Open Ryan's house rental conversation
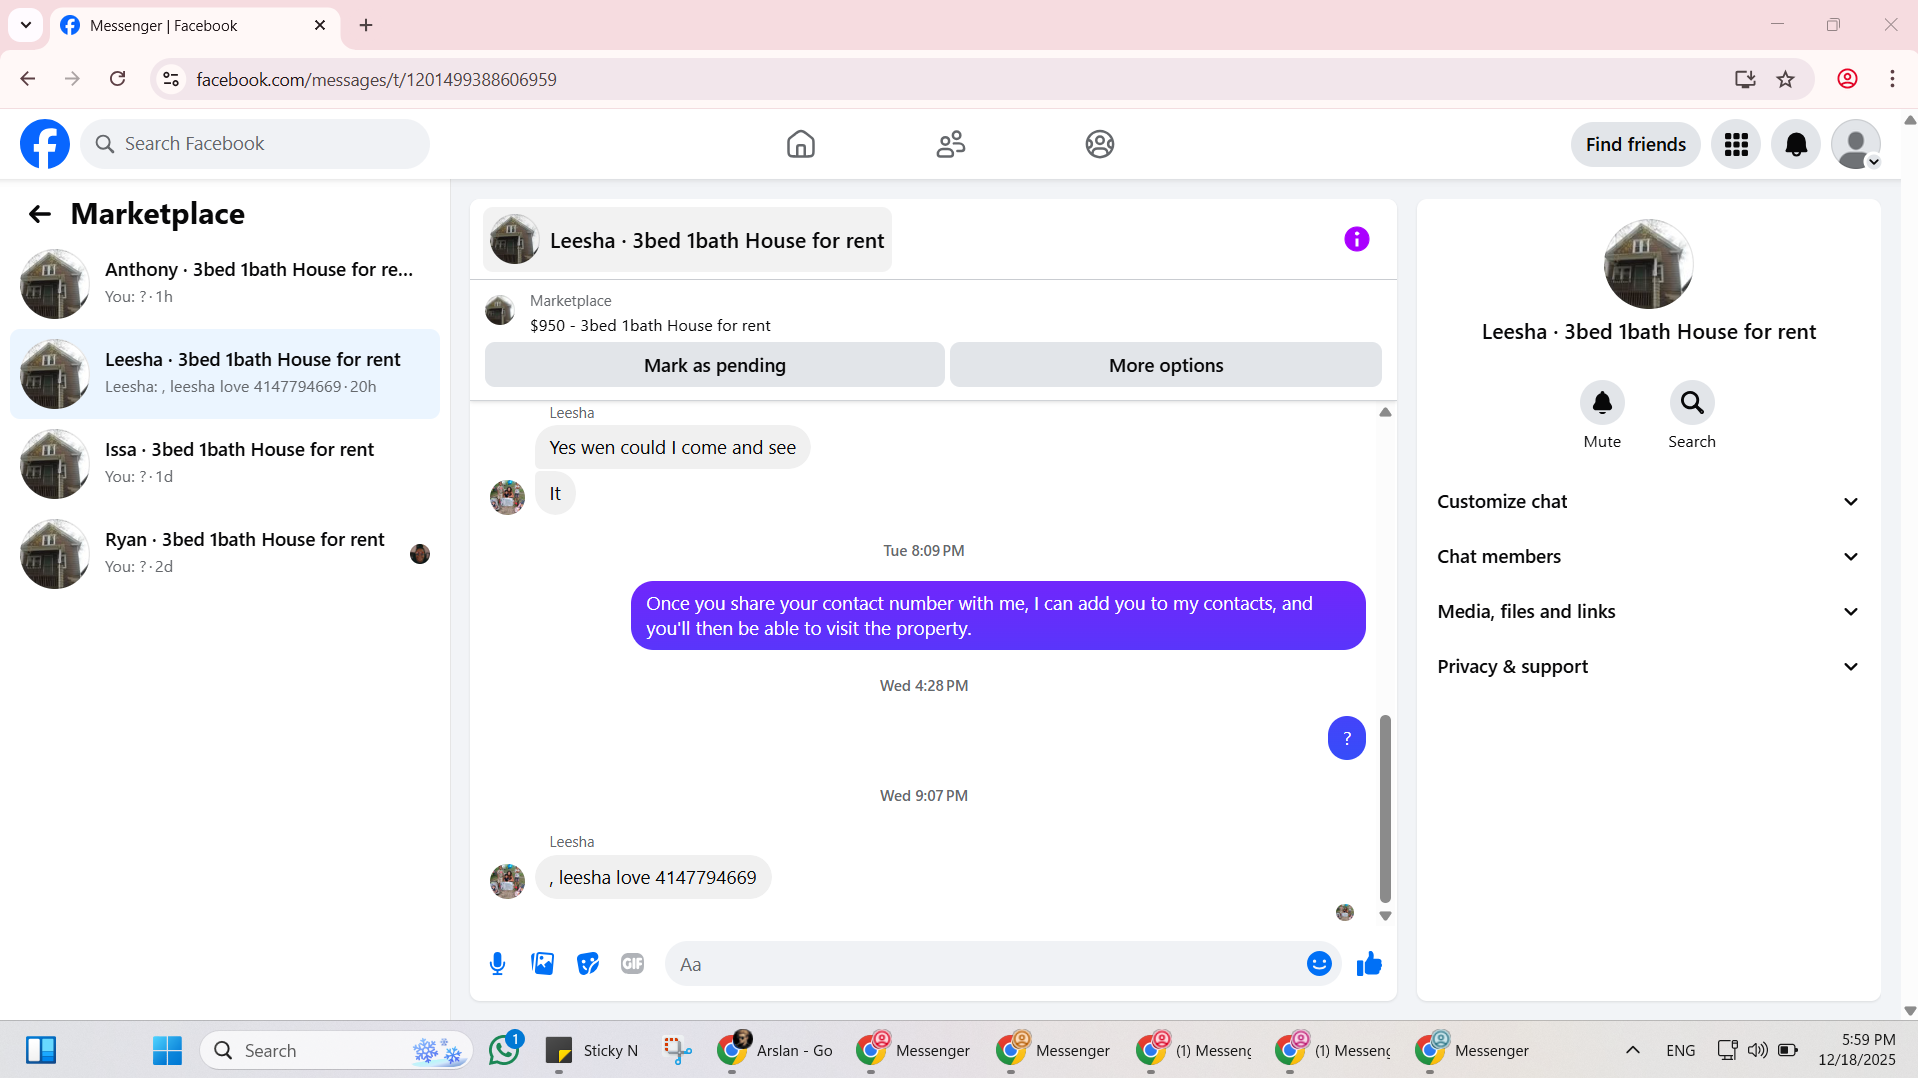1918x1078 pixels. pyautogui.click(x=225, y=554)
